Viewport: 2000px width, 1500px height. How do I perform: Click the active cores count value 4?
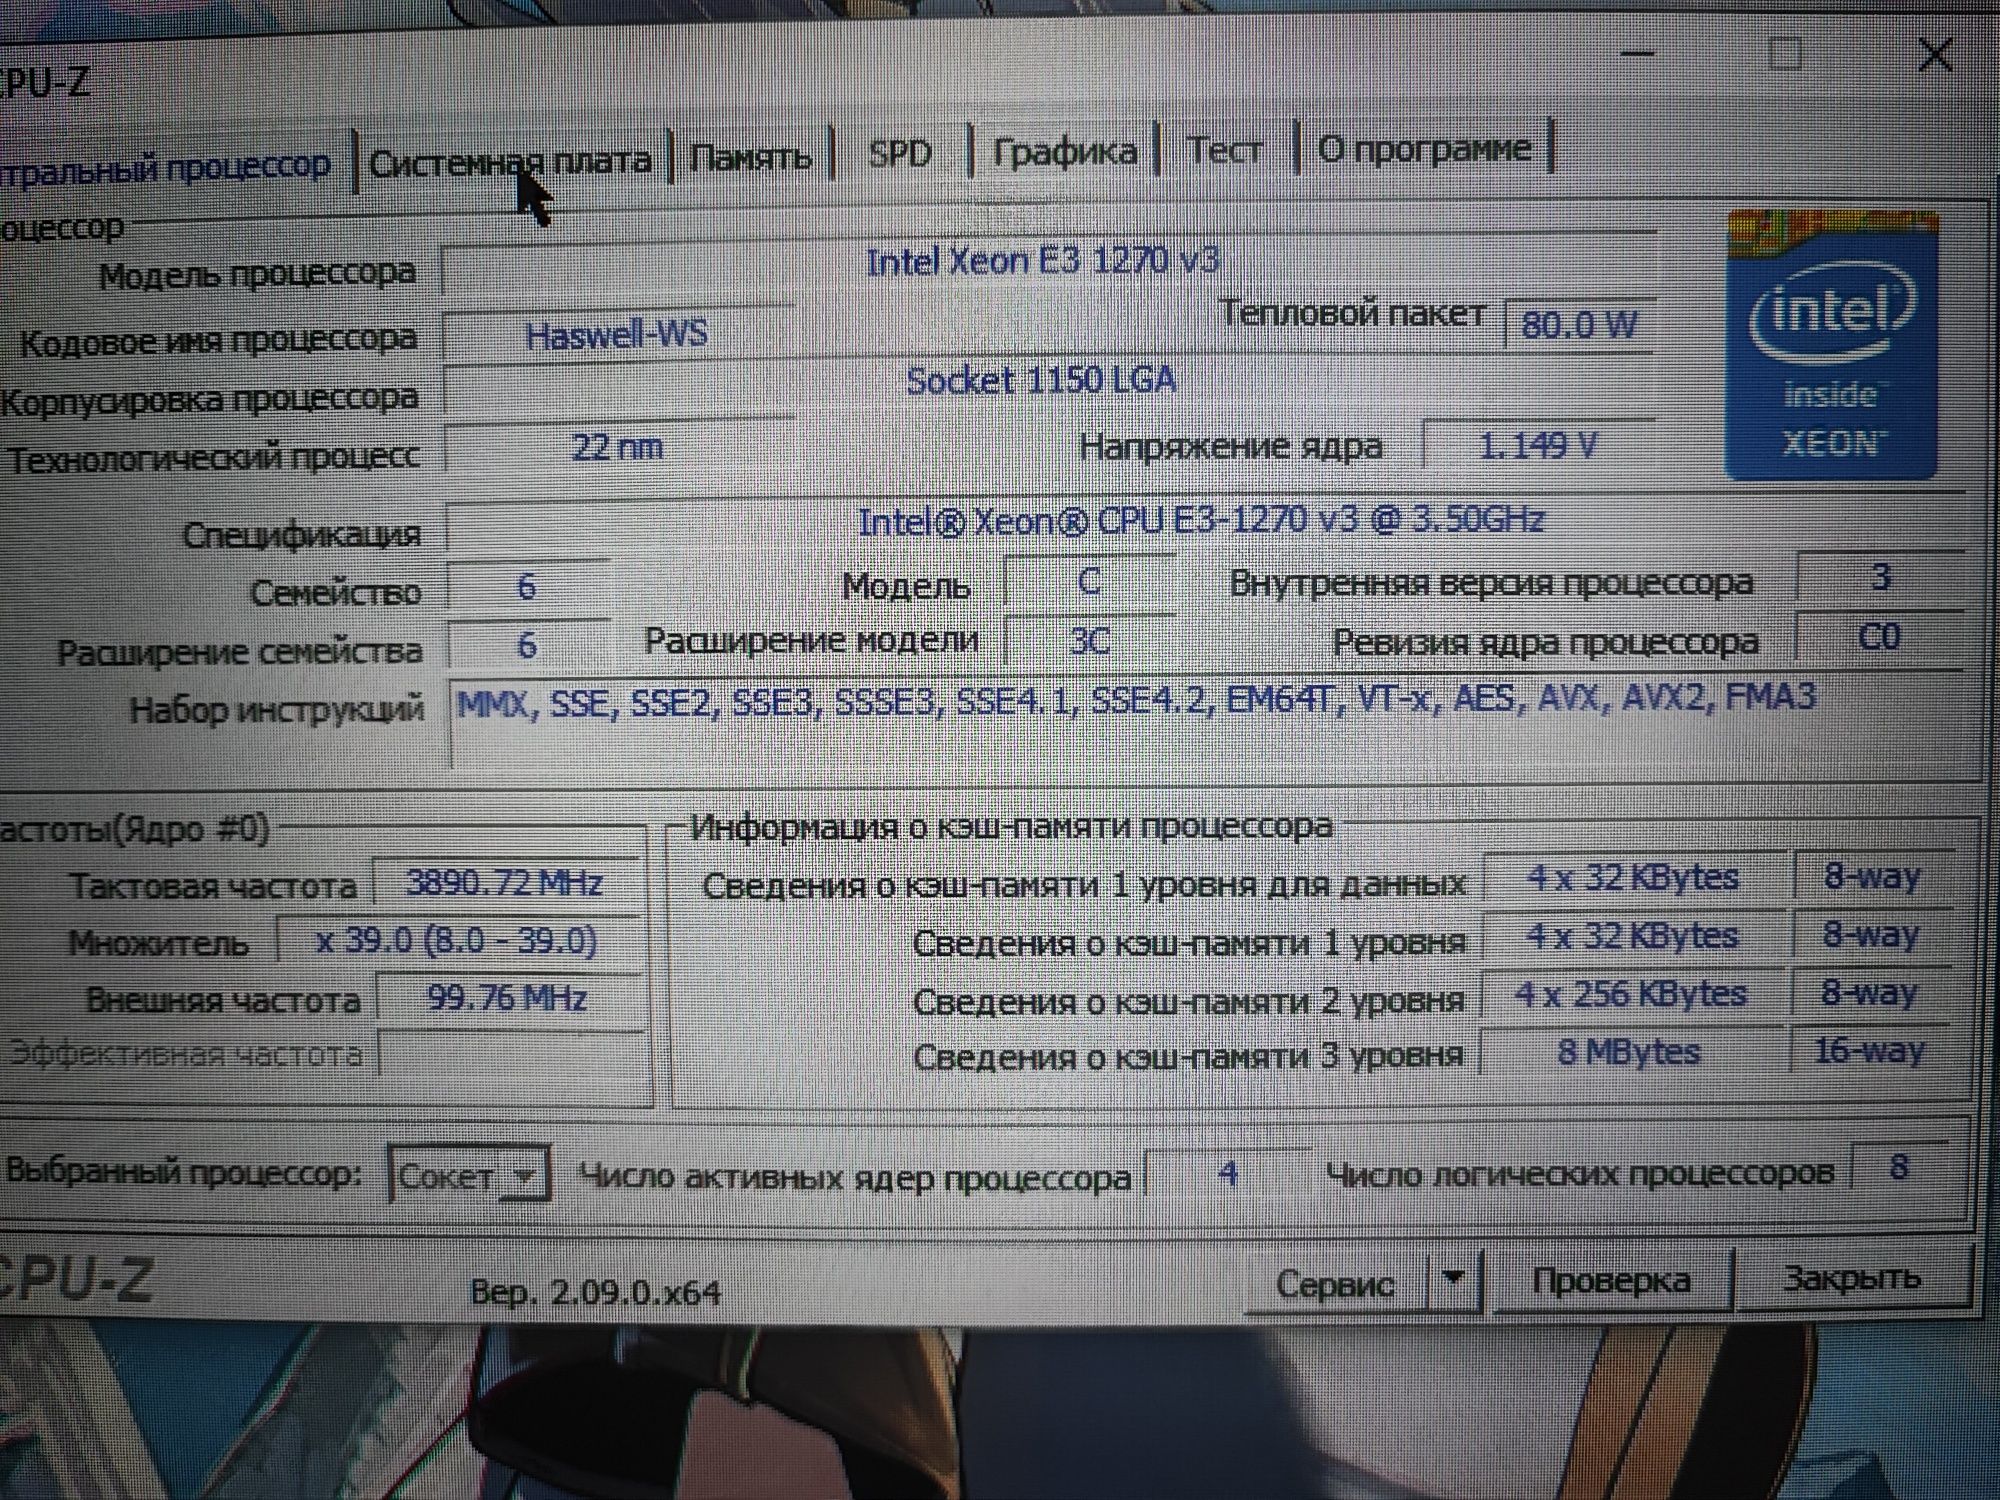tap(1228, 1172)
